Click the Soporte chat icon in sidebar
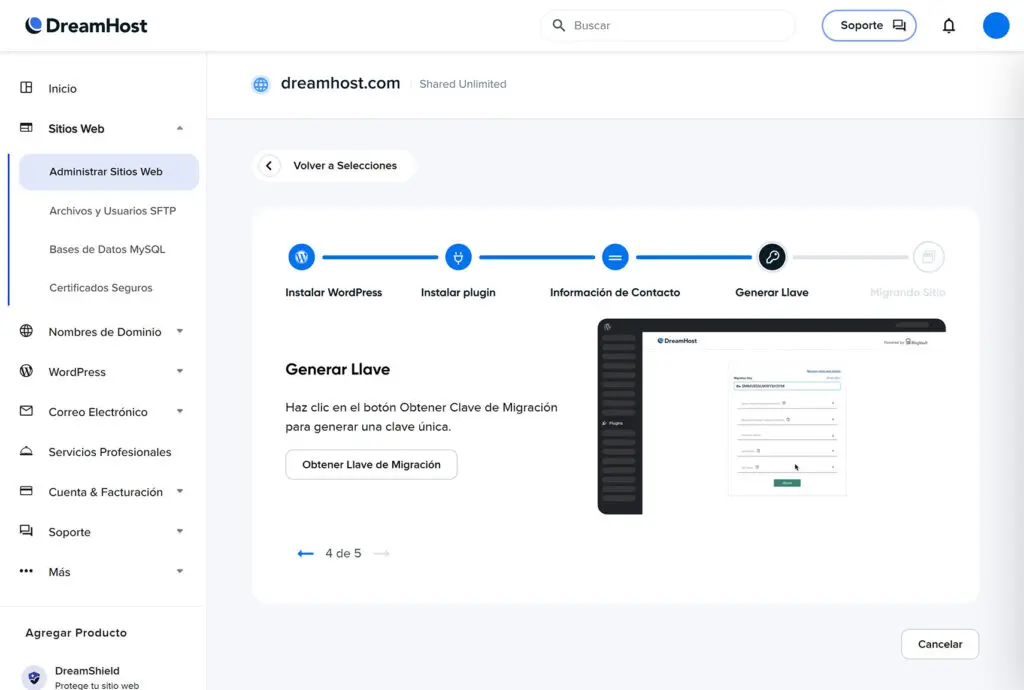Viewport: 1024px width, 690px height. point(26,531)
